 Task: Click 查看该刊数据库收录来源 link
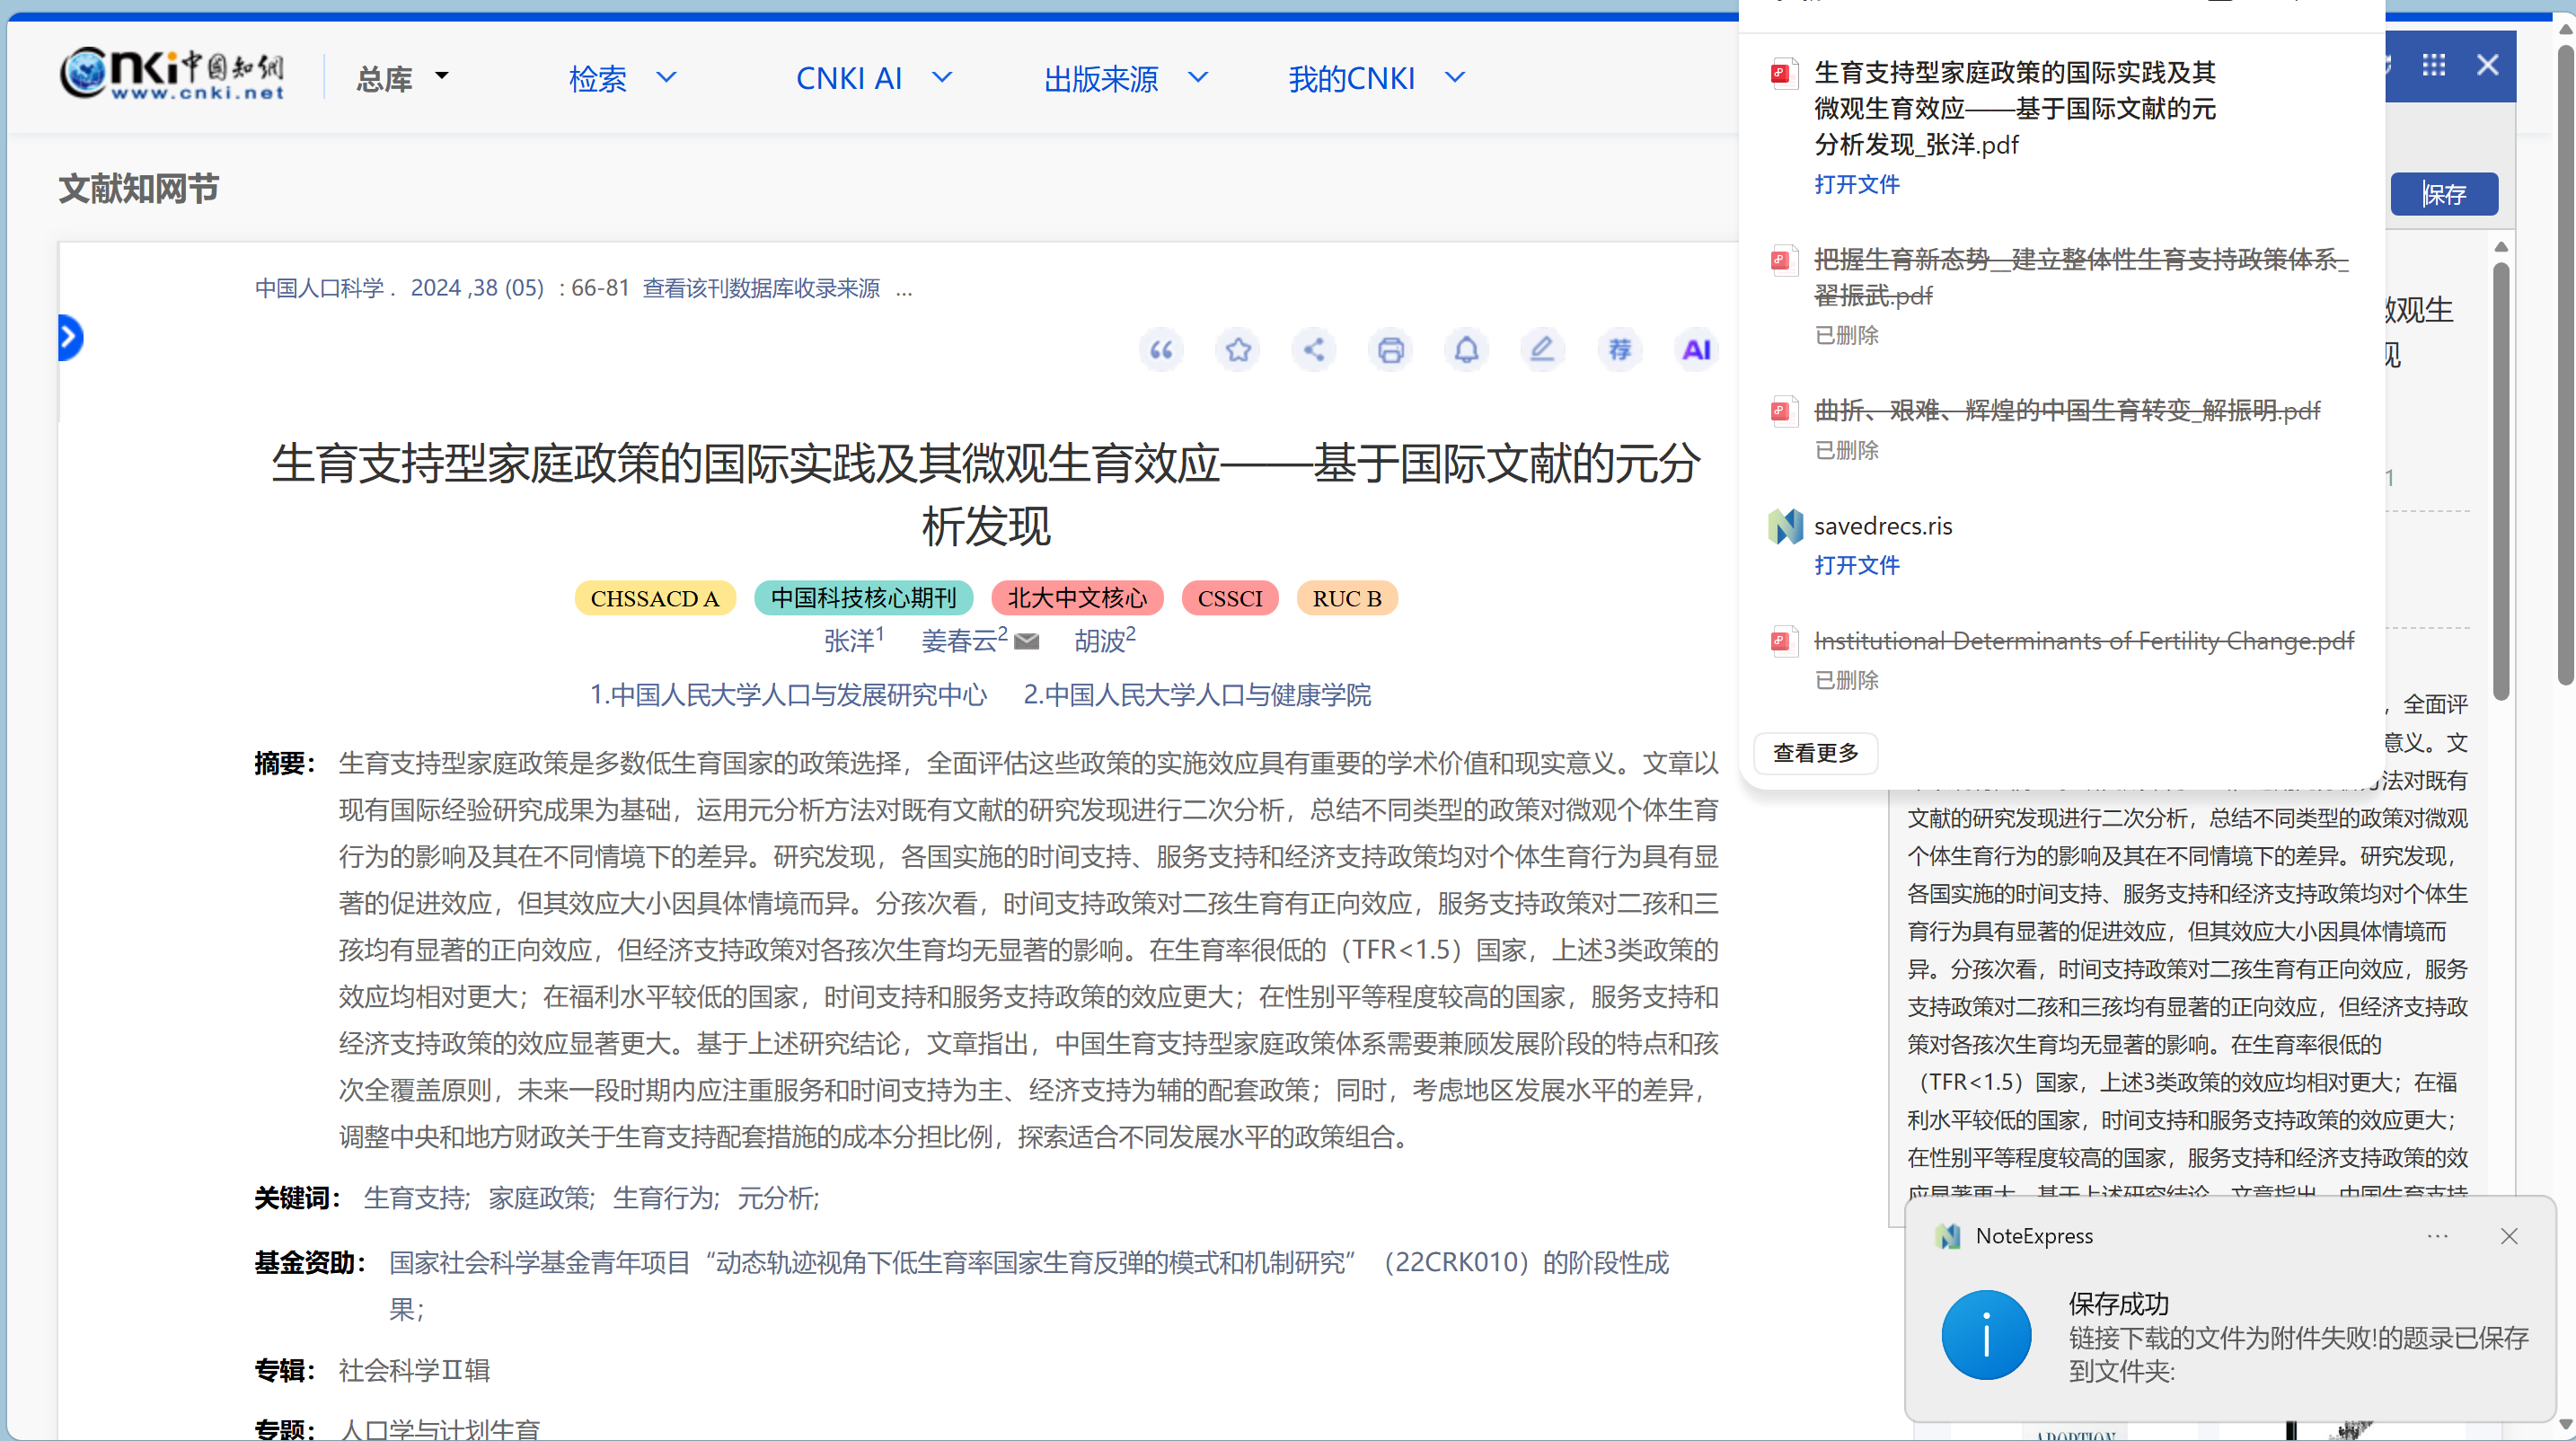click(761, 288)
